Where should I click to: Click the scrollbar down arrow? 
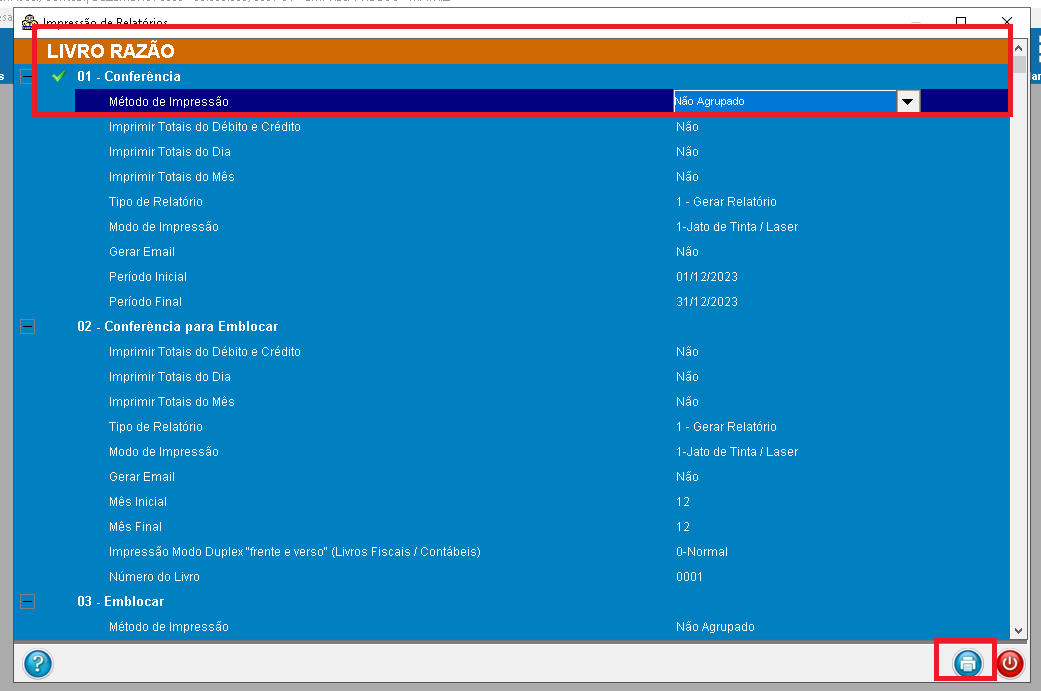[x=1018, y=631]
